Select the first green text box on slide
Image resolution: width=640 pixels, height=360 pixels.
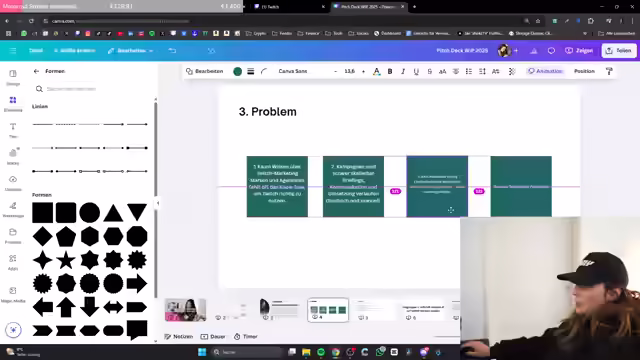tap(277, 187)
